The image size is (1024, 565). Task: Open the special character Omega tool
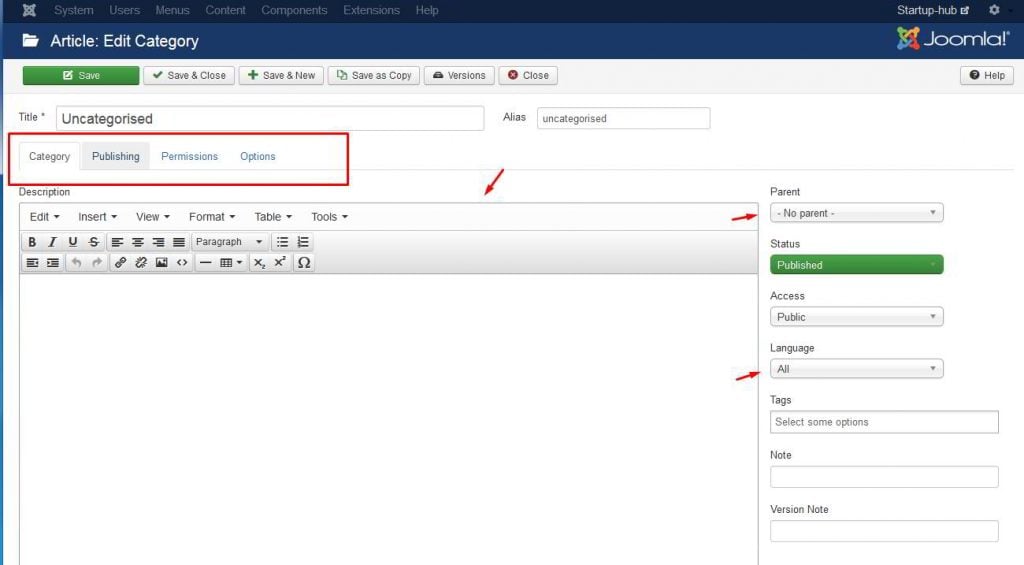coord(304,263)
